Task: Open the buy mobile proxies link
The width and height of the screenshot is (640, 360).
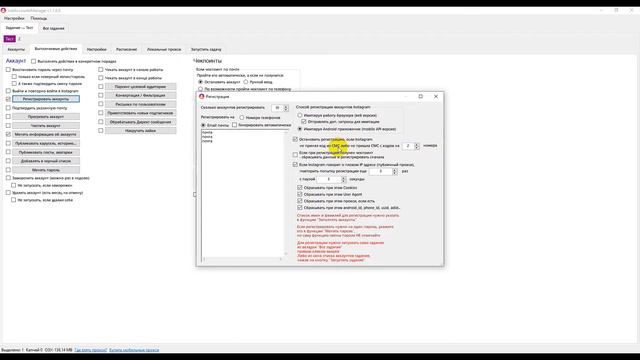Action: point(134,350)
